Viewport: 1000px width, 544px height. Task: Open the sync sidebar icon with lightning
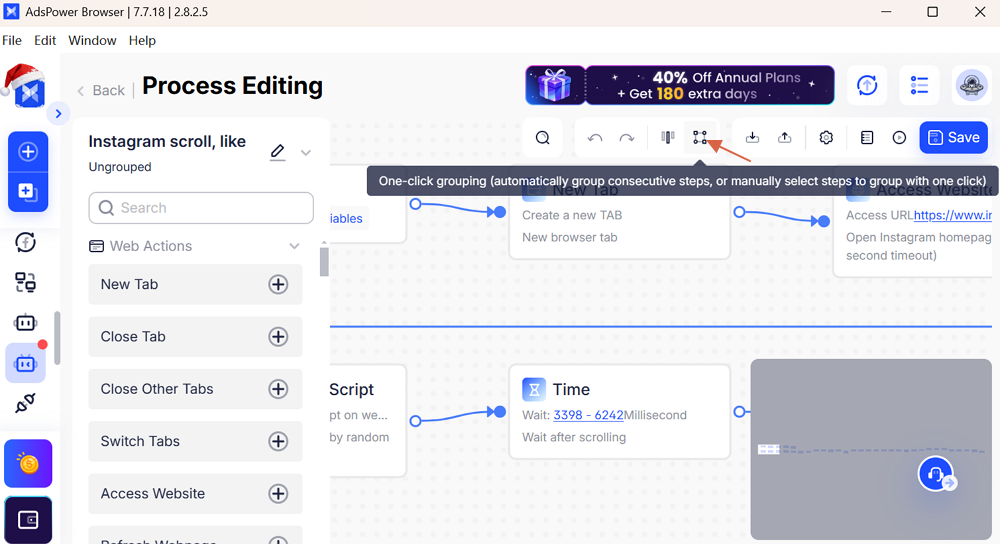26,242
